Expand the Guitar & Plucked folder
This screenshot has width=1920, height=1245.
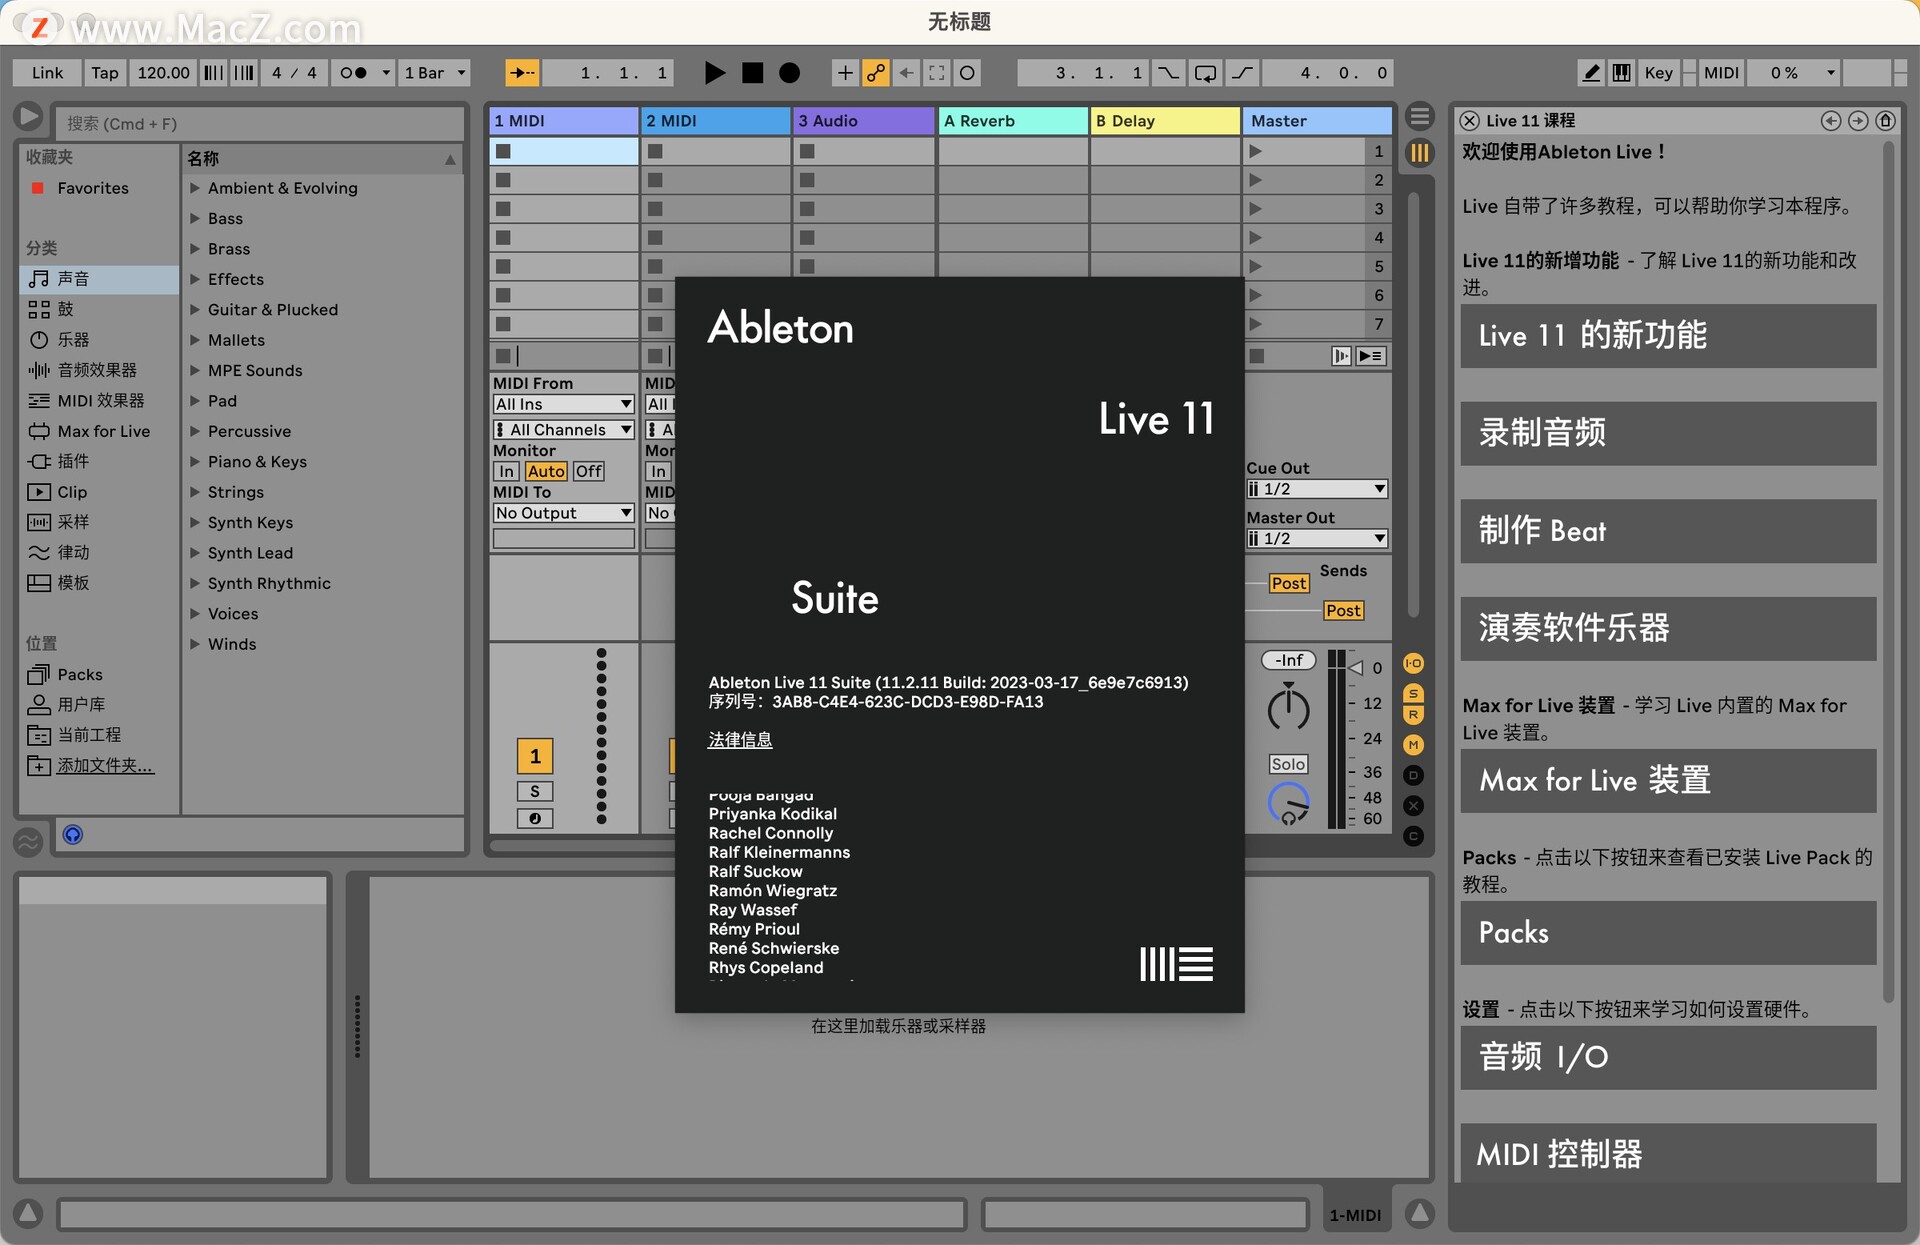[195, 310]
